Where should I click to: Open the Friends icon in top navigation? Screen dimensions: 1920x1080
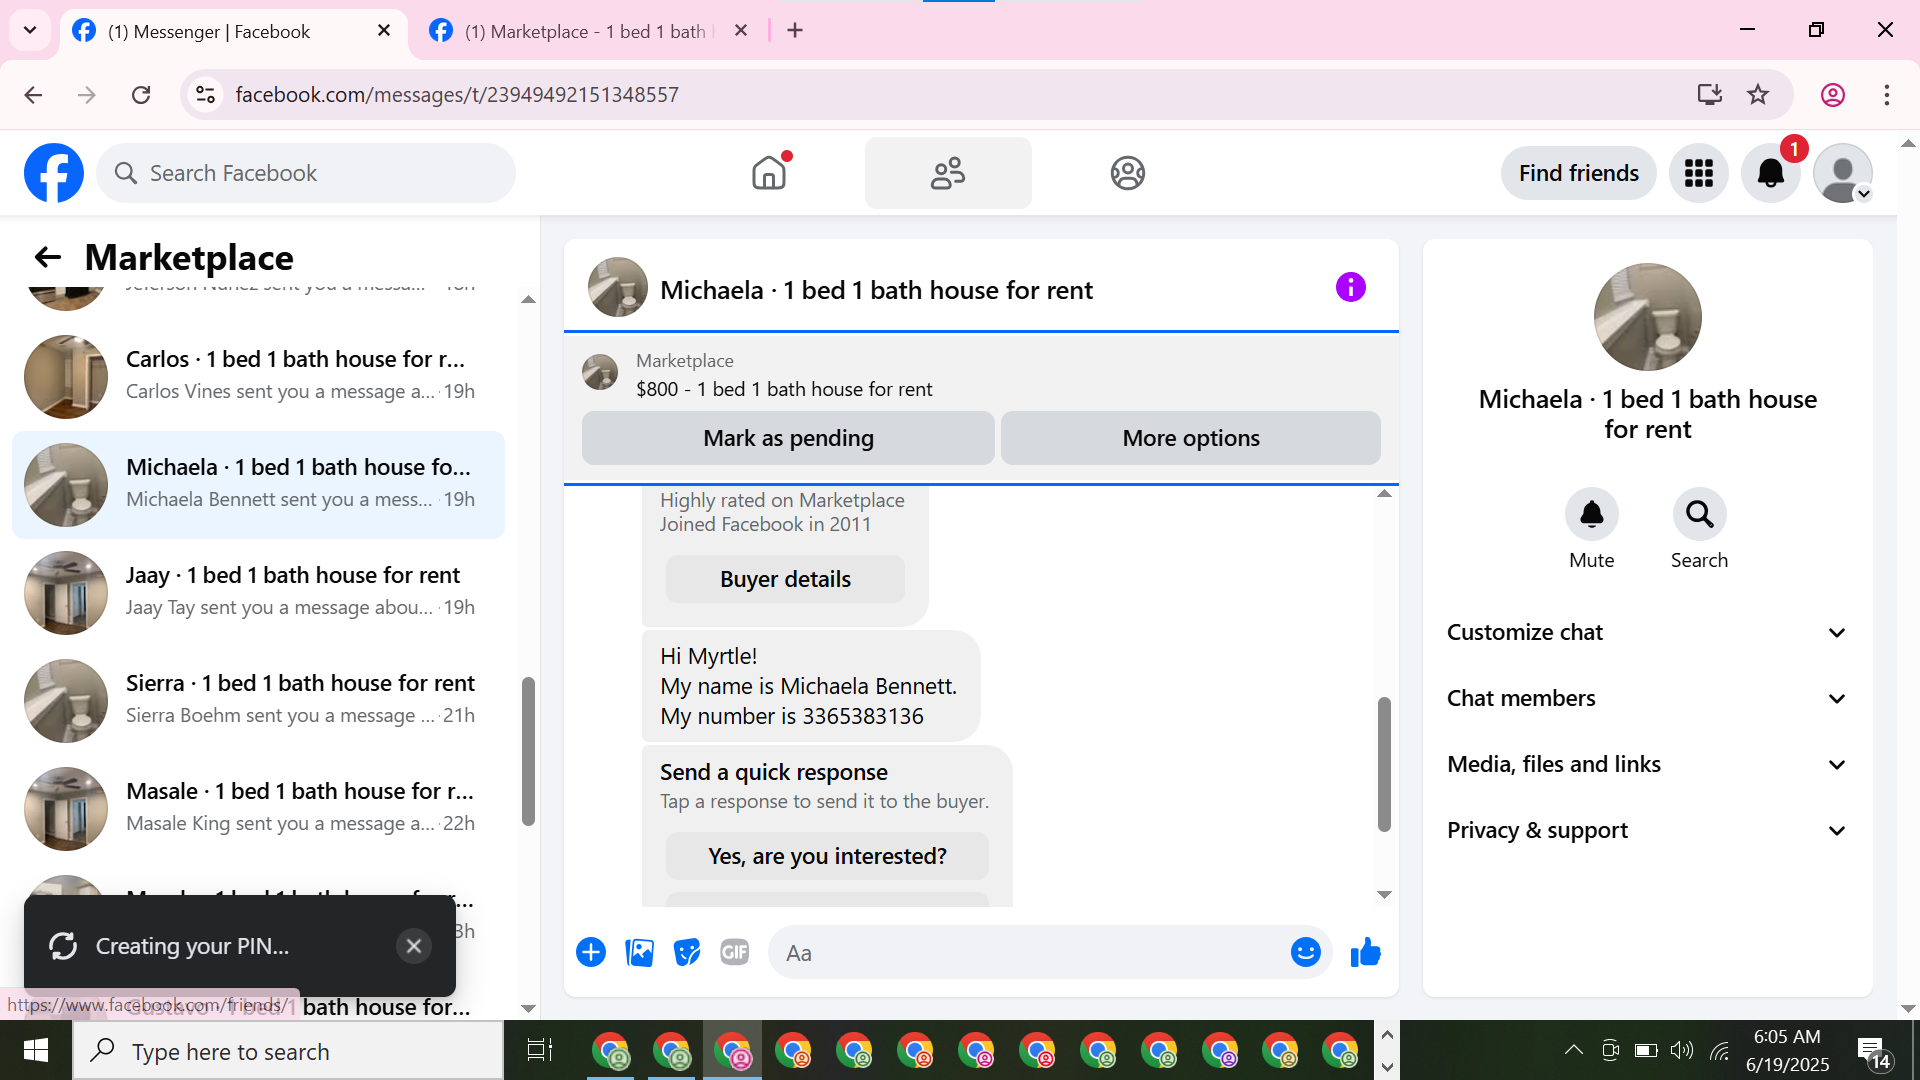click(948, 173)
